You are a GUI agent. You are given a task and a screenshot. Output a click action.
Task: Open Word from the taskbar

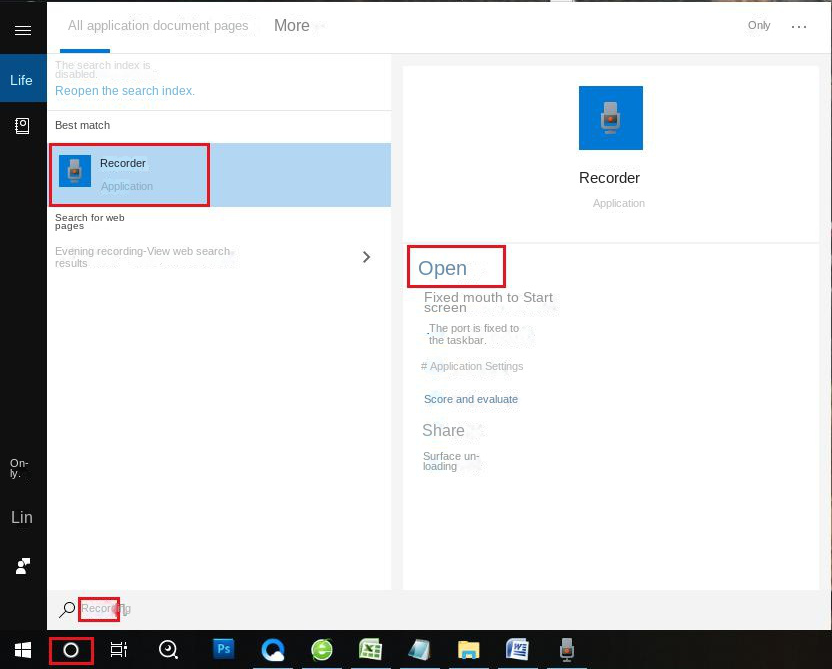pyautogui.click(x=517, y=649)
